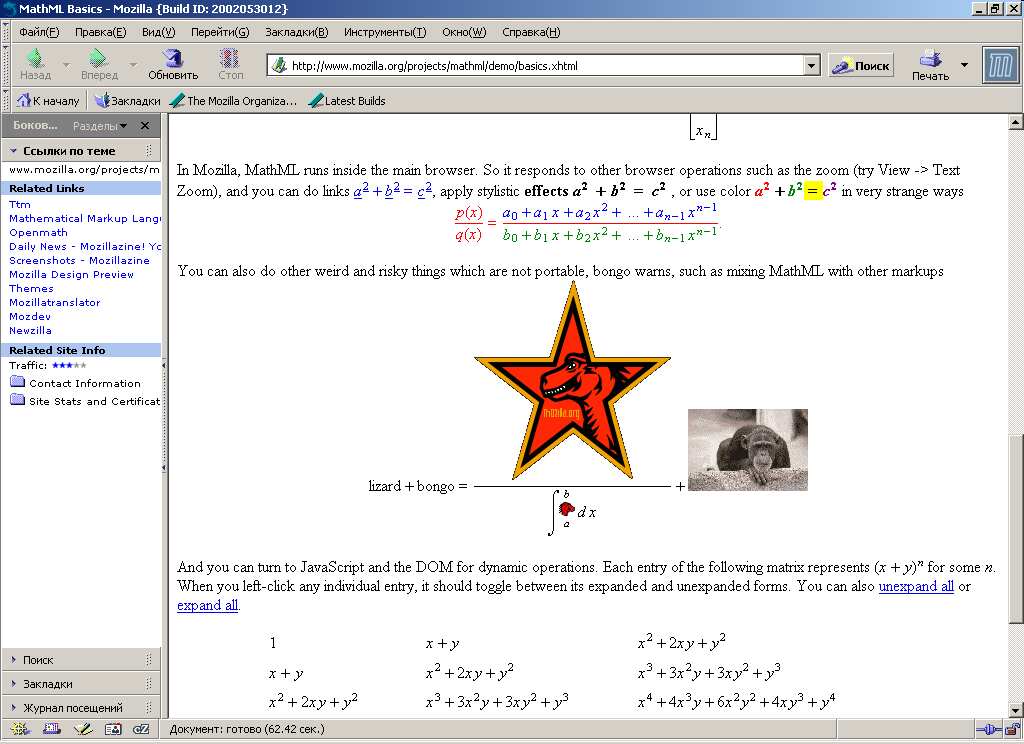Click the Traffic star rating
Viewport: 1024px width, 744px height.
[69, 365]
